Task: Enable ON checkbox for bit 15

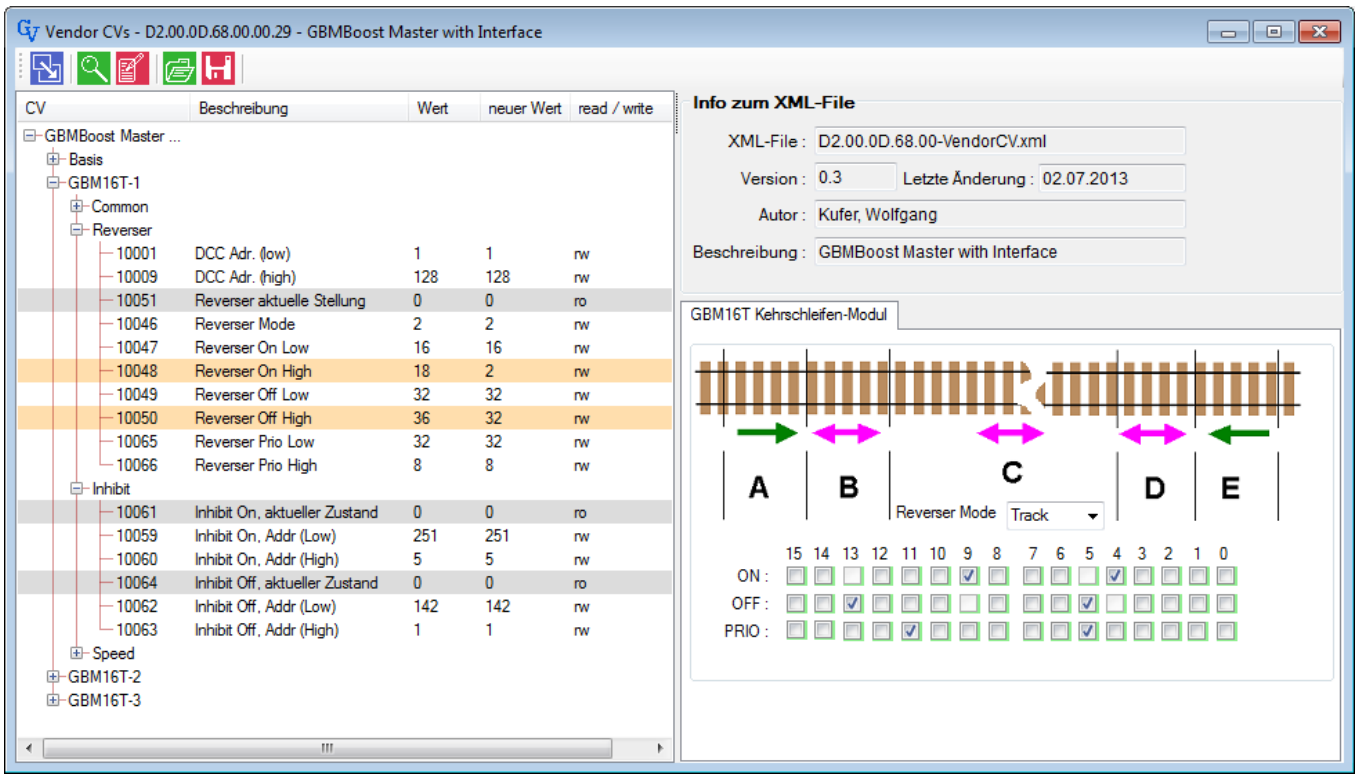Action: click(x=795, y=575)
